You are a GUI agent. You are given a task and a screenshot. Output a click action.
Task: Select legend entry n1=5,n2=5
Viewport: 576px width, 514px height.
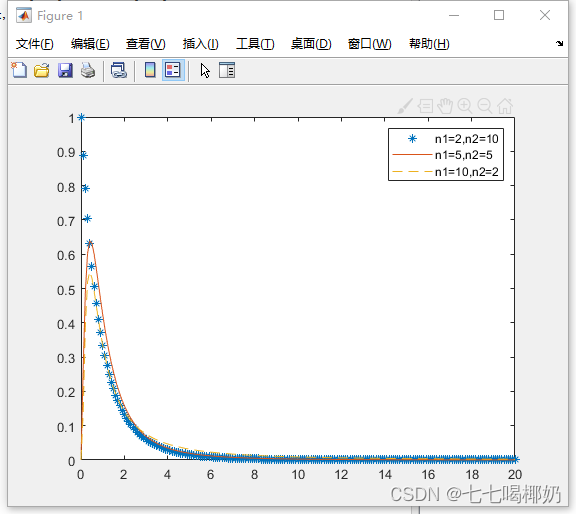coord(443,155)
